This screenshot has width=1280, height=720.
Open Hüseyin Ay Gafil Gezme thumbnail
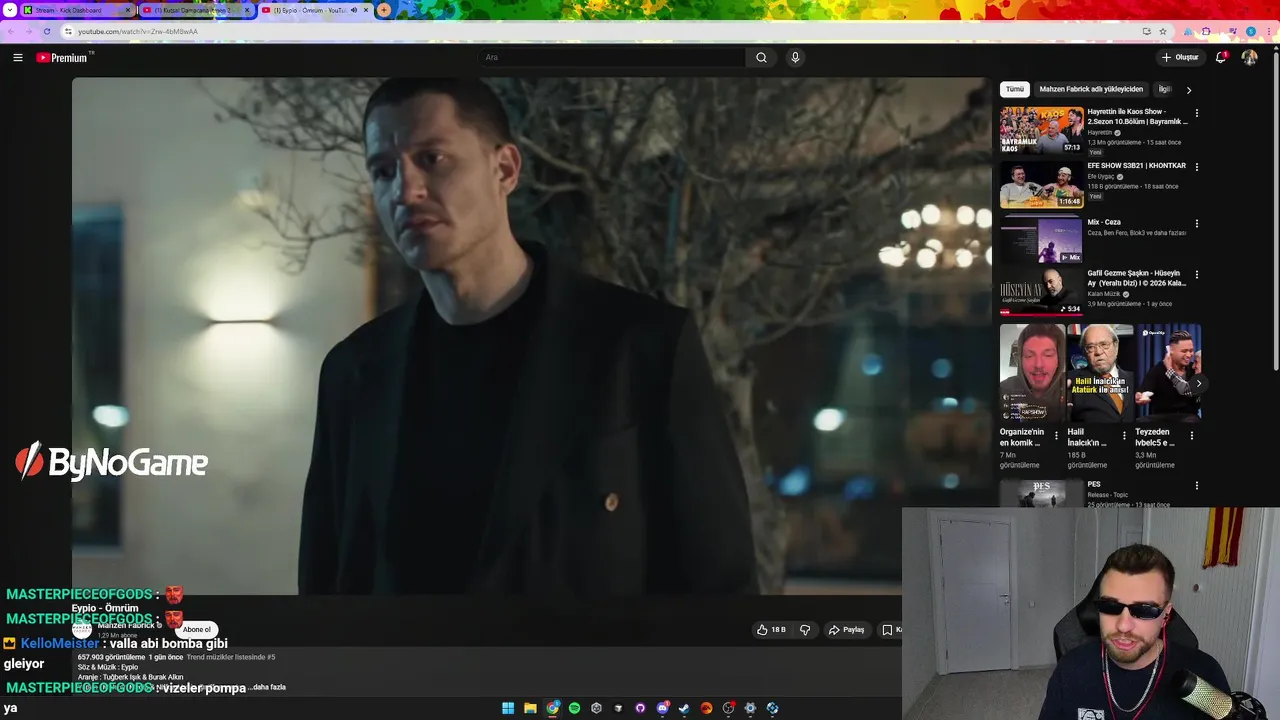[x=1041, y=291]
